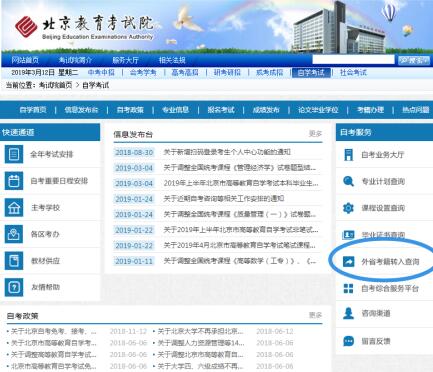
Task: Open the 研考研招 tab
Action: click(227, 72)
